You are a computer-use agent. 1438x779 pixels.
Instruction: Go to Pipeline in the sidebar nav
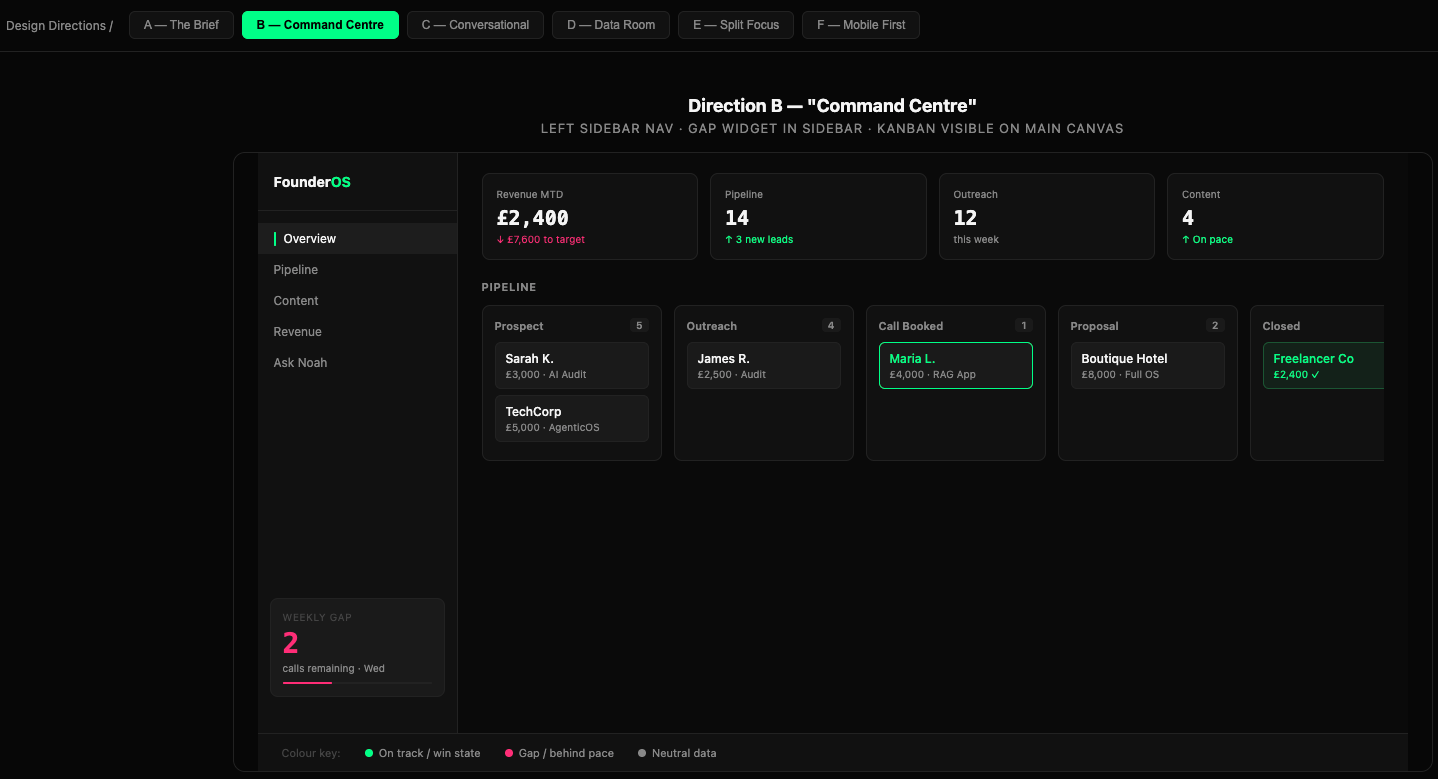tap(358, 269)
